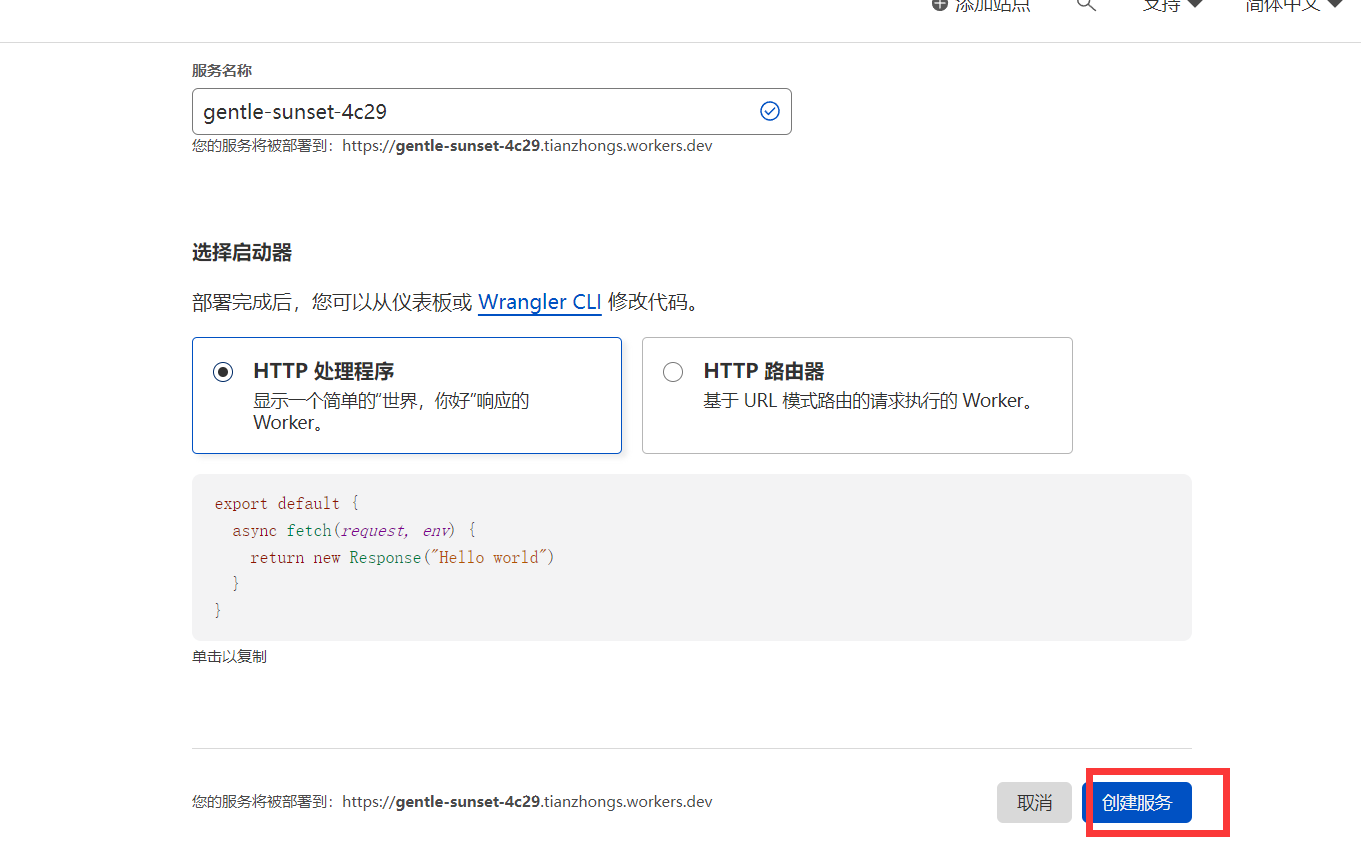Click the HTTP 处理程序 card title
This screenshot has height=843, width=1361.
coord(323,371)
